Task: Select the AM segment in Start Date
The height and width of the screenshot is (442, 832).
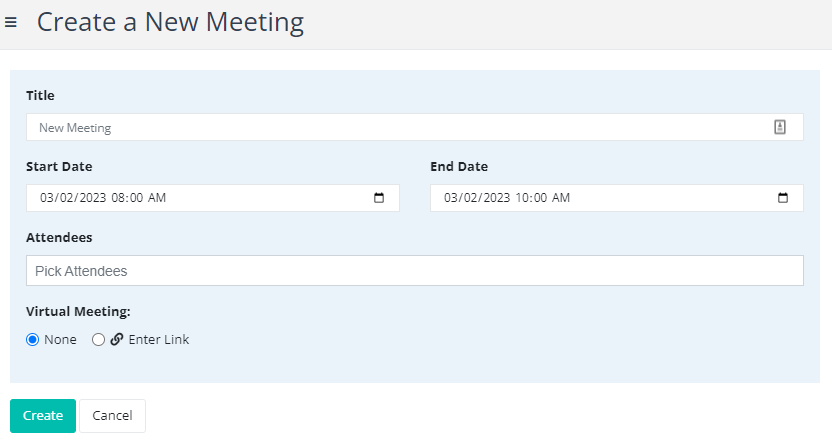Action: point(157,198)
